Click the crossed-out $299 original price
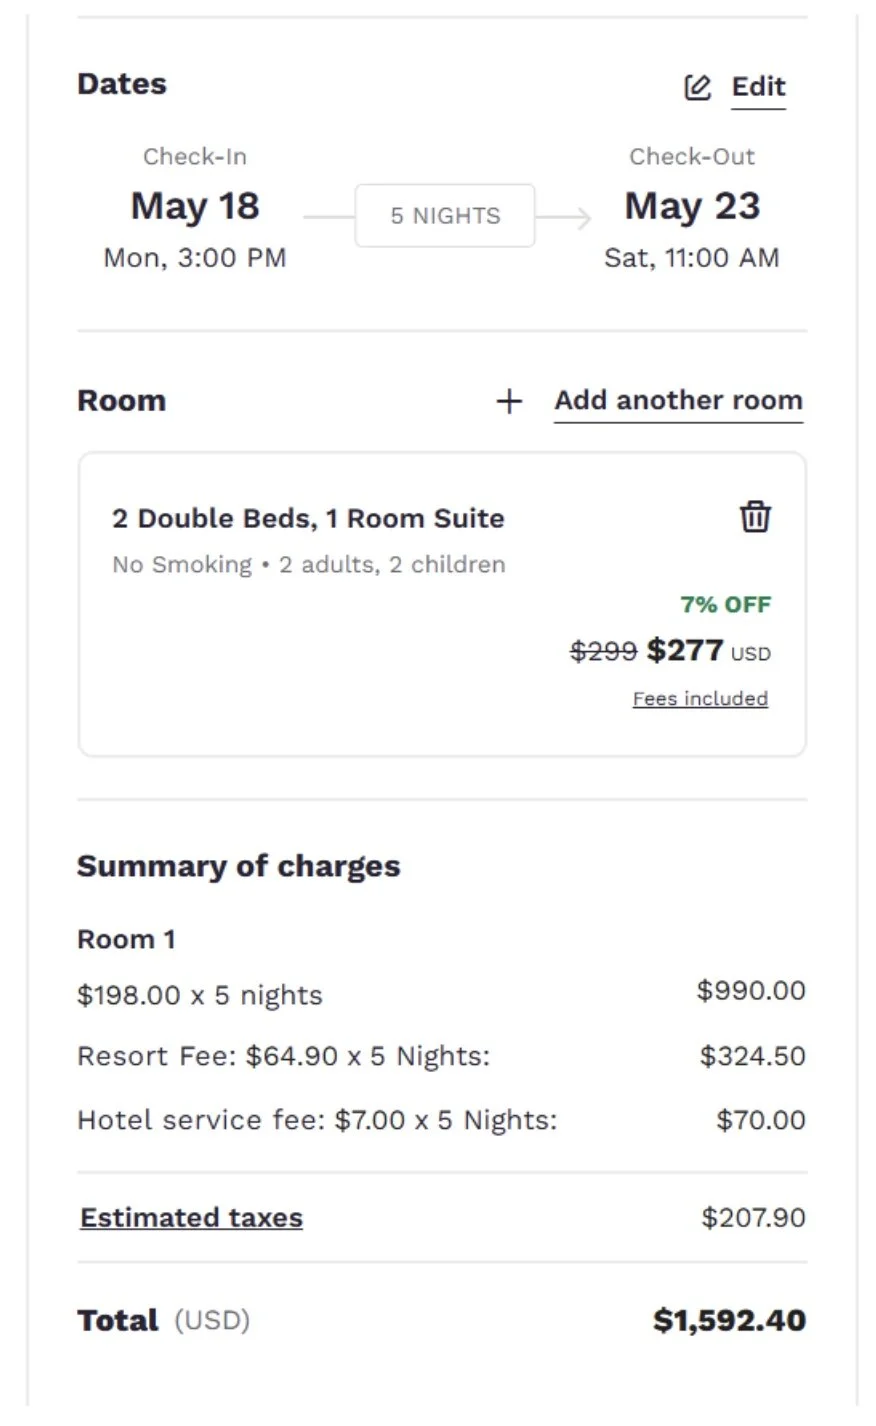 [603, 652]
